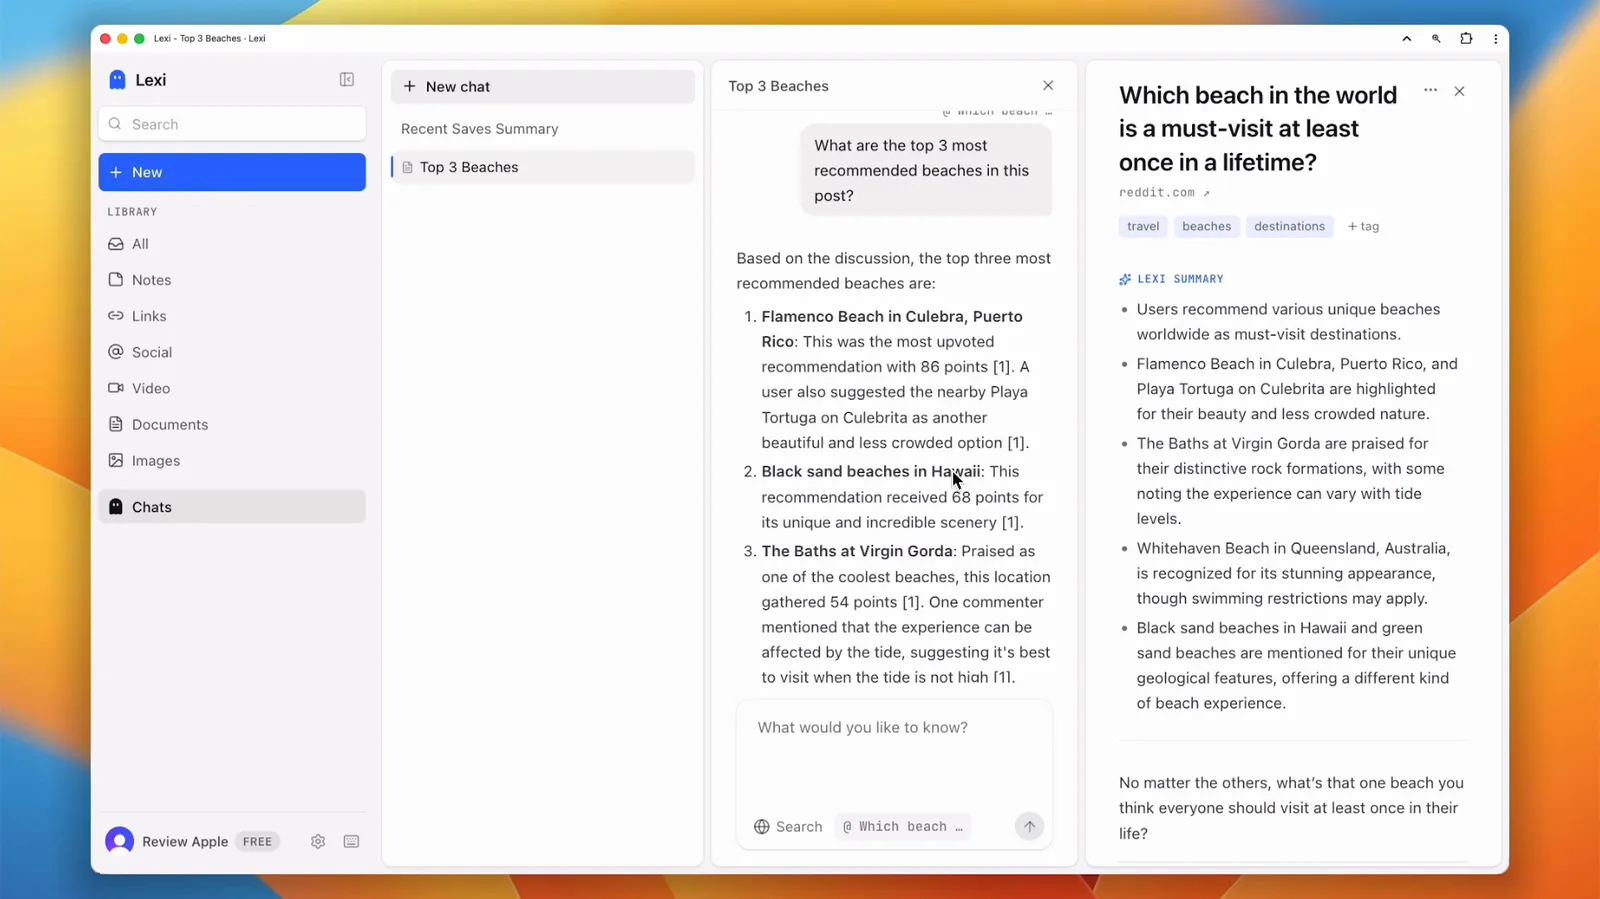Click 'Black sand beaches in Hawaii' heading
This screenshot has width=1600, height=899.
pos(871,471)
